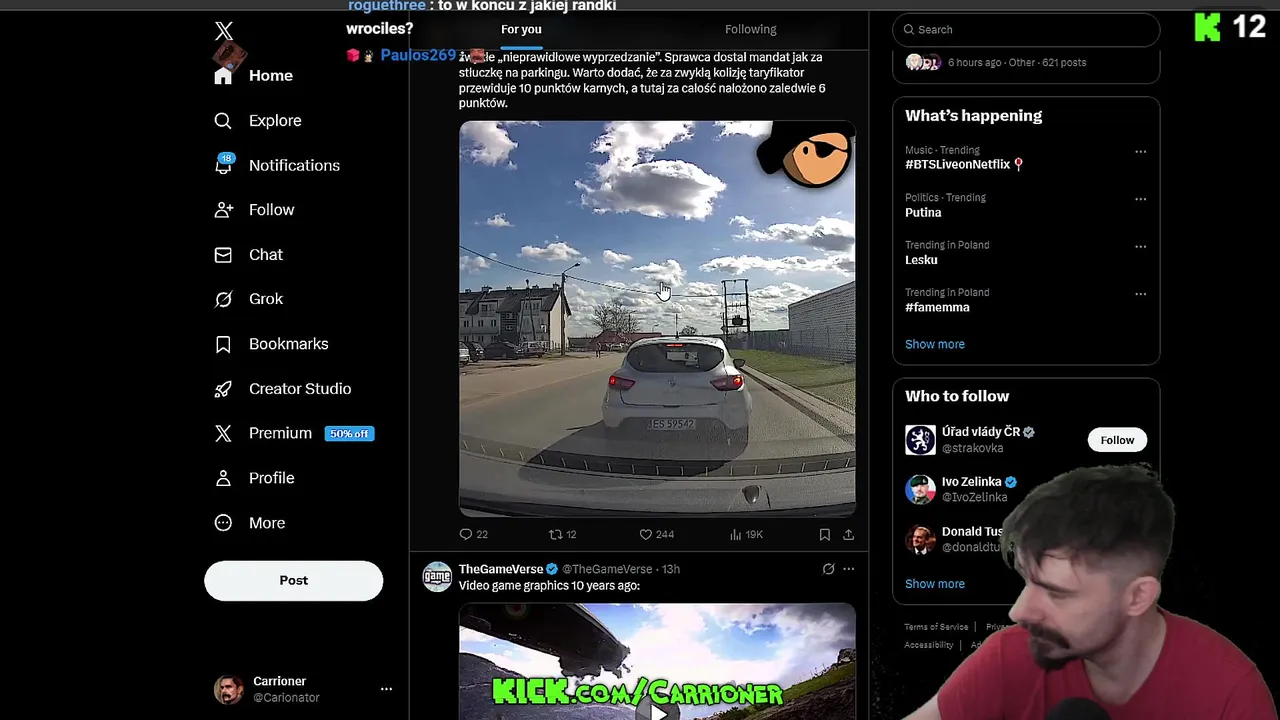Open Terms of Service footer link
The width and height of the screenshot is (1280, 720).
click(936, 627)
